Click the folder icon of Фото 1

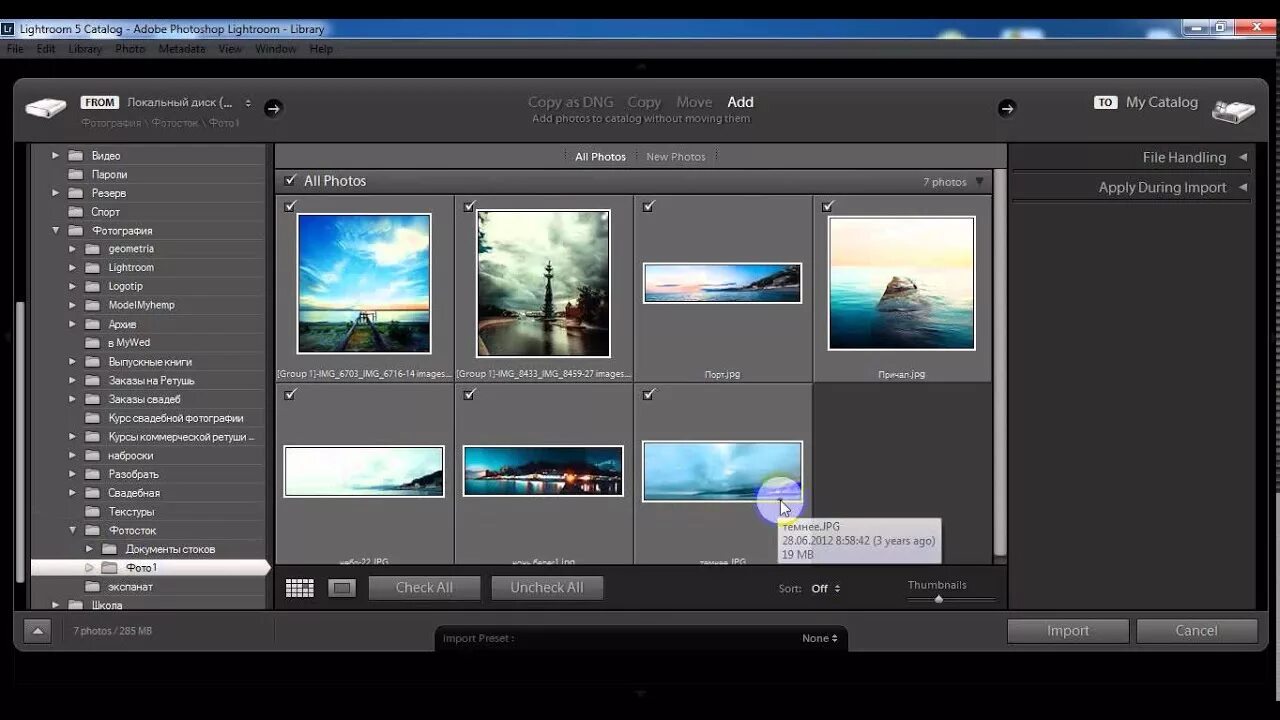coord(110,568)
